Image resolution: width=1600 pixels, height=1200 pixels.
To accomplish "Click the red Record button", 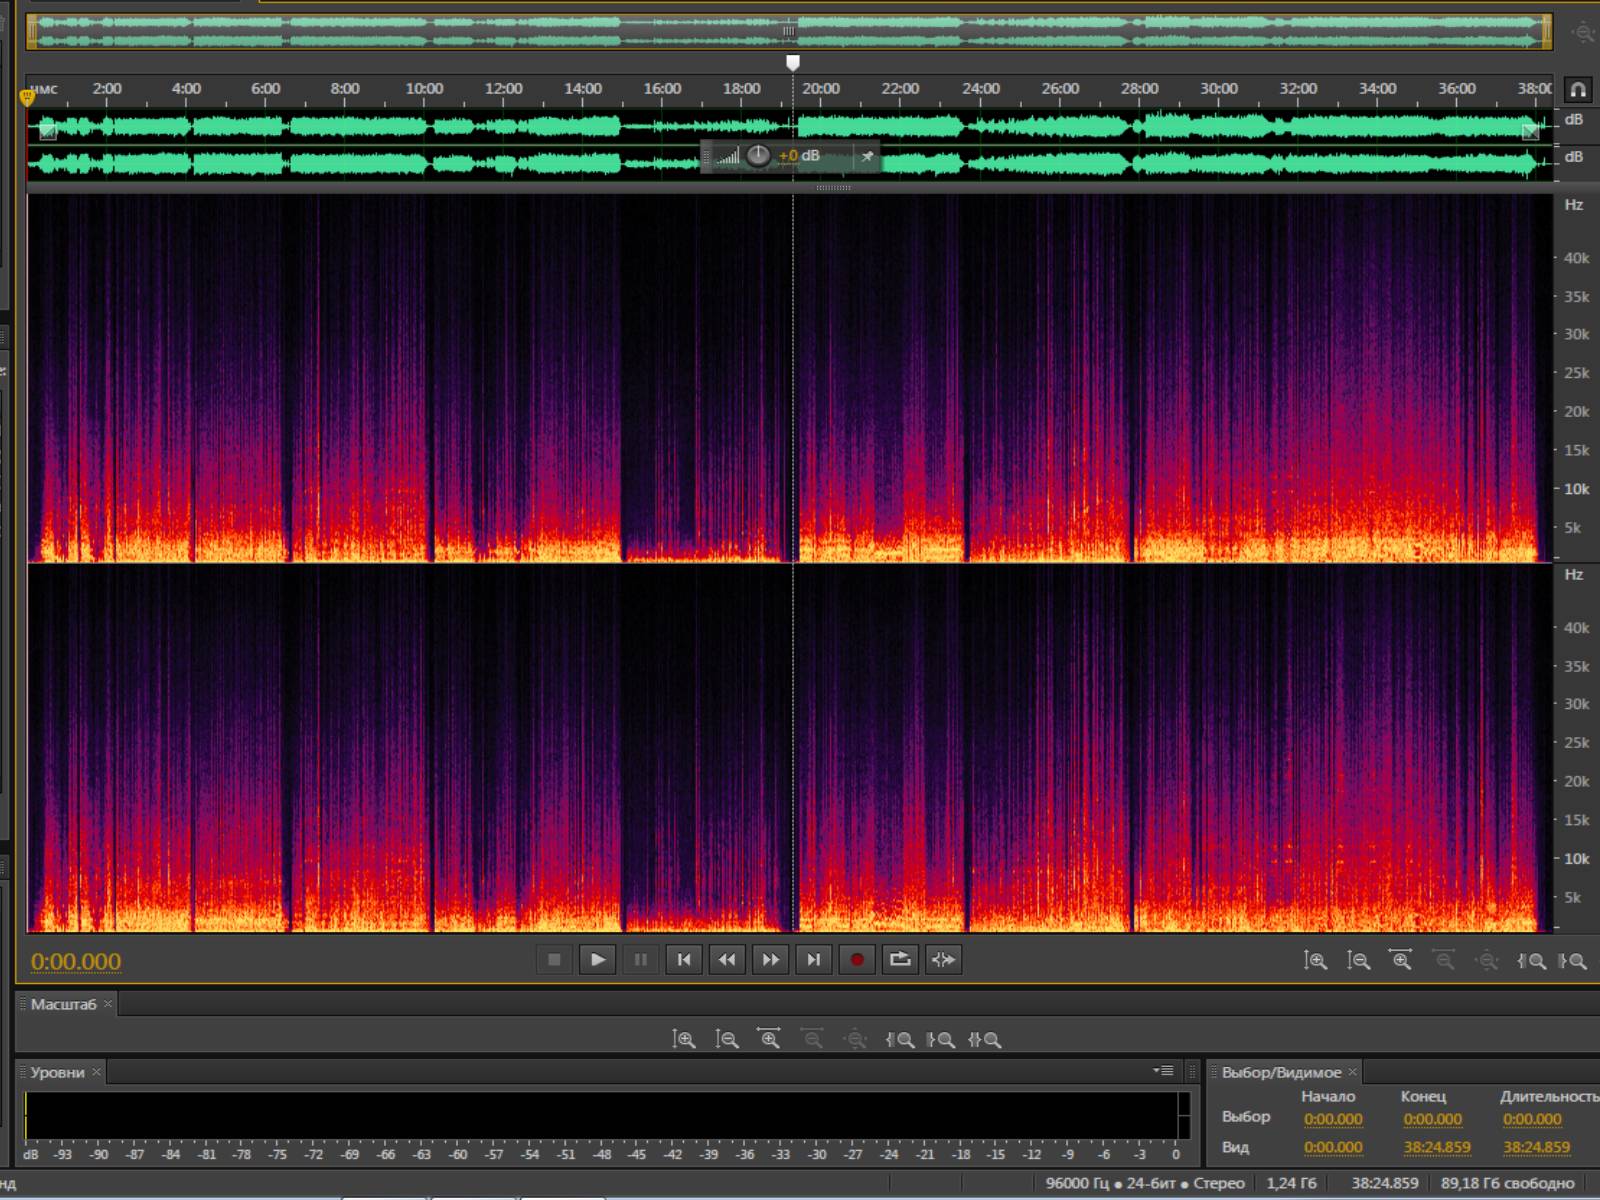I will [x=857, y=960].
